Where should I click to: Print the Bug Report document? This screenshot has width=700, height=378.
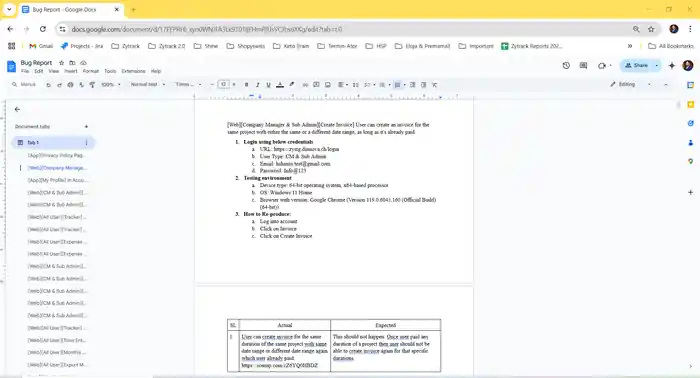(x=70, y=85)
